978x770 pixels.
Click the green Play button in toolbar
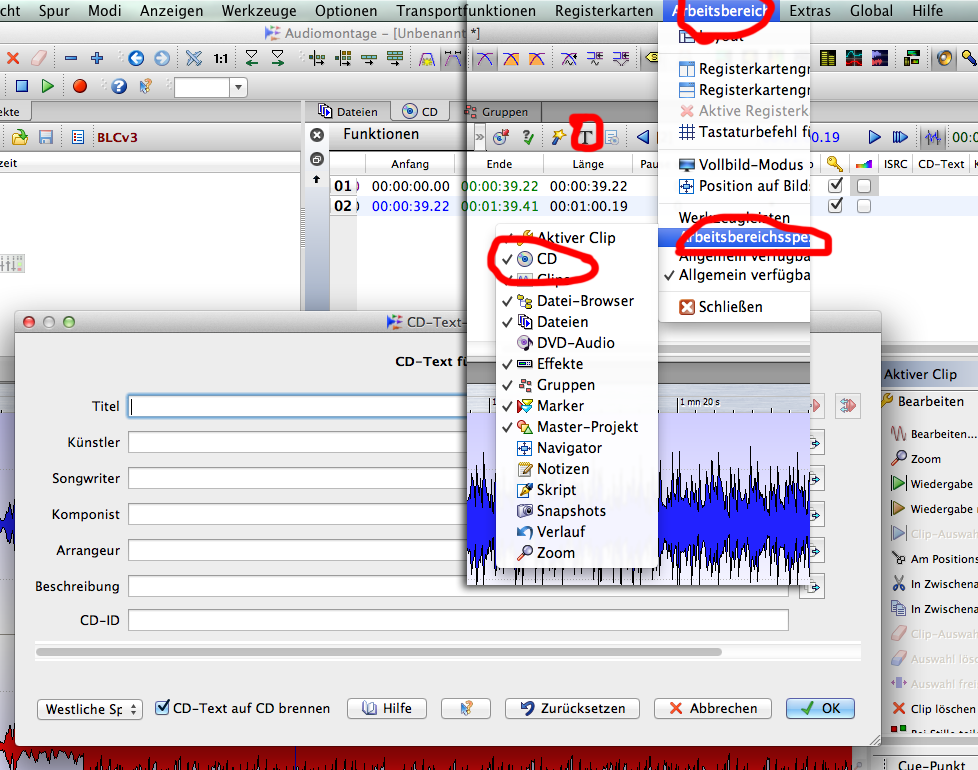point(47,86)
